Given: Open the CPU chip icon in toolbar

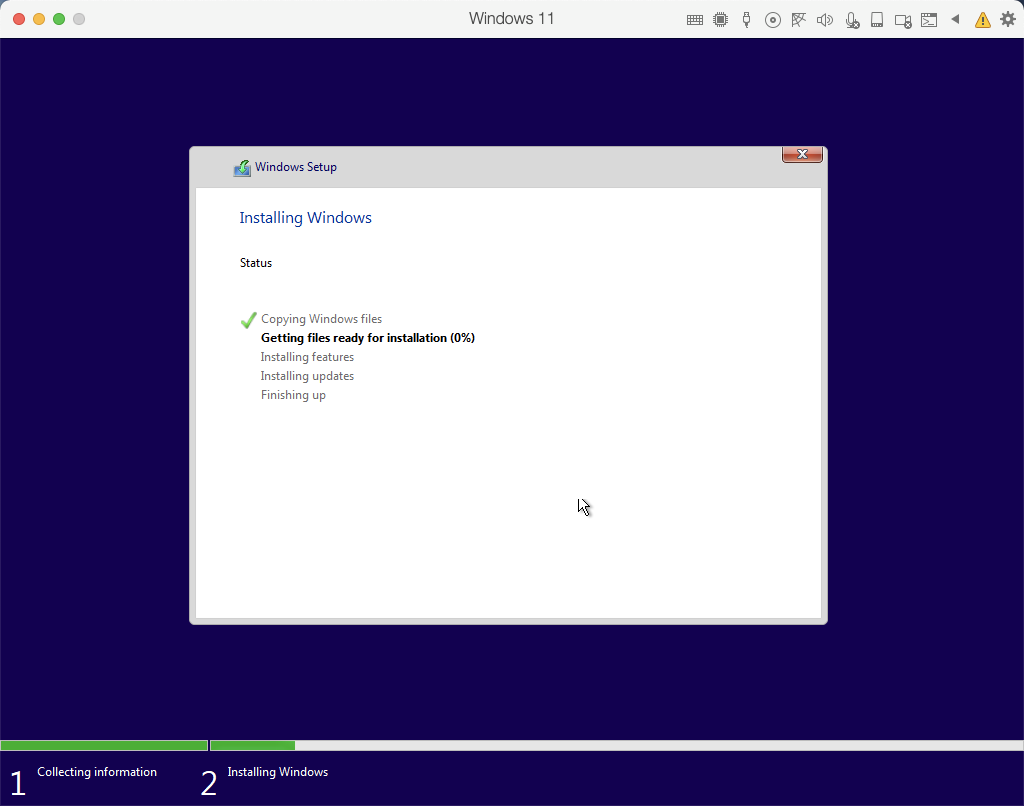Looking at the screenshot, I should point(720,20).
